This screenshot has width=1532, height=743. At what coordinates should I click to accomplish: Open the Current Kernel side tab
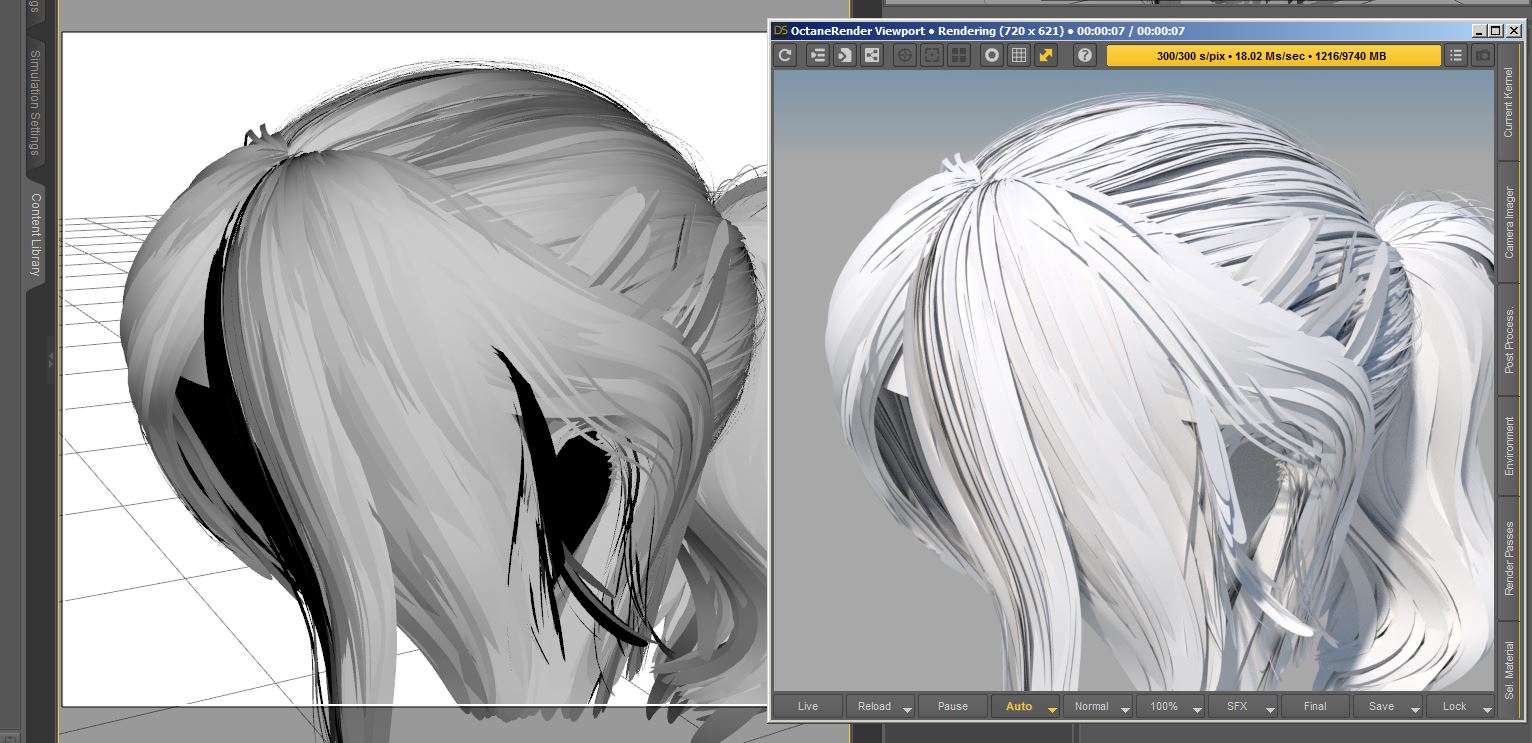click(x=1509, y=104)
